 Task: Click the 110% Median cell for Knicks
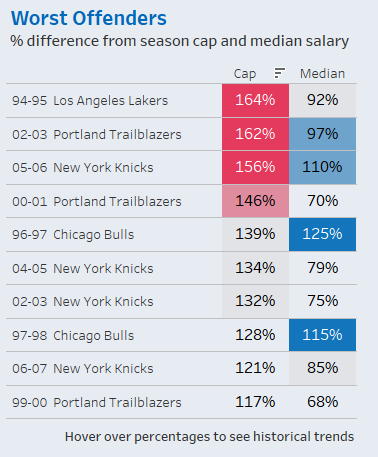pos(322,167)
